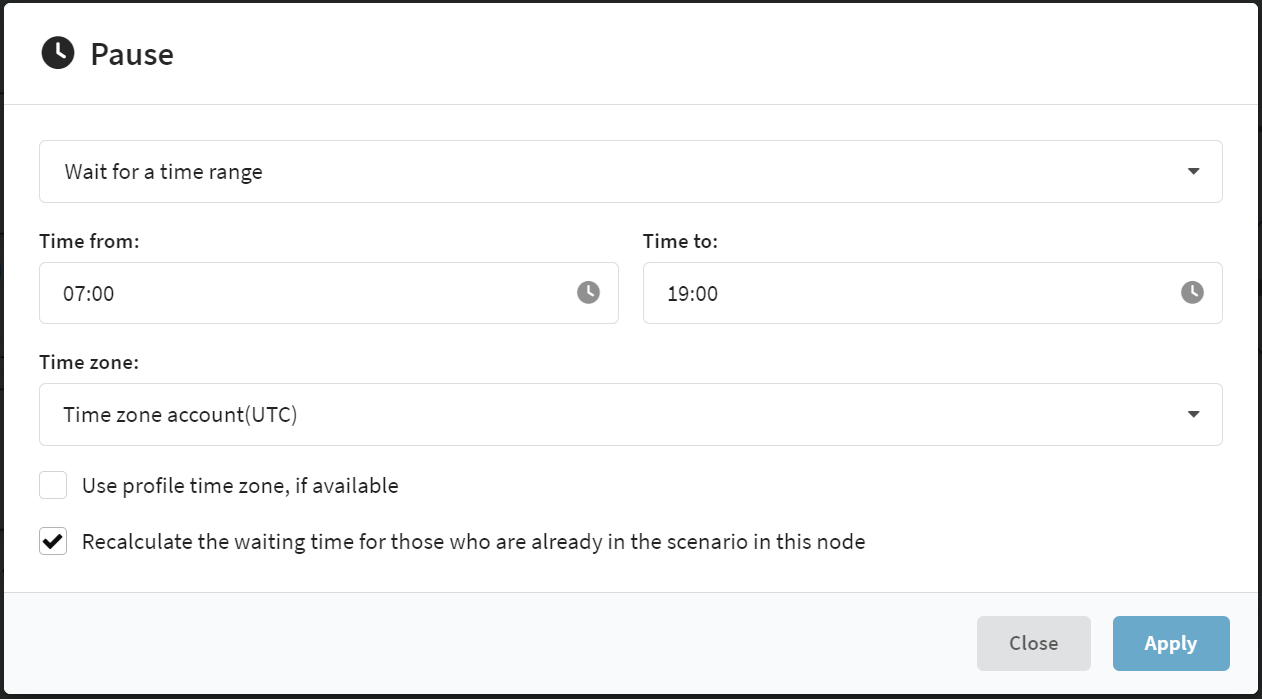
Task: Open time picker via Time from clock icon
Action: pos(588,292)
